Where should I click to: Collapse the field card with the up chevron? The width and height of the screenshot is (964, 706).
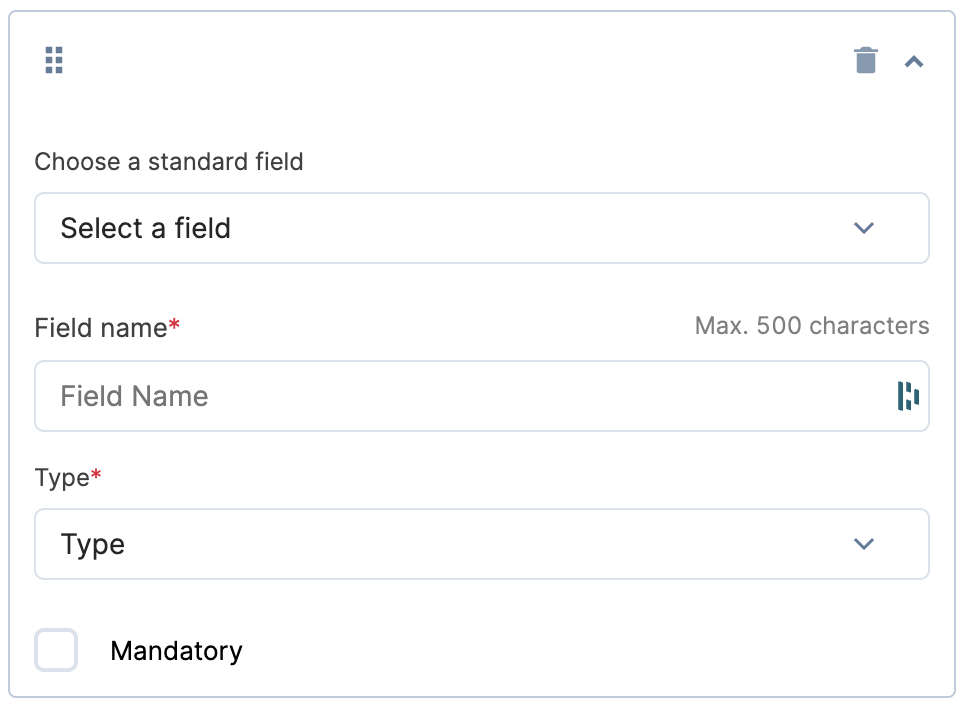pyautogui.click(x=913, y=60)
